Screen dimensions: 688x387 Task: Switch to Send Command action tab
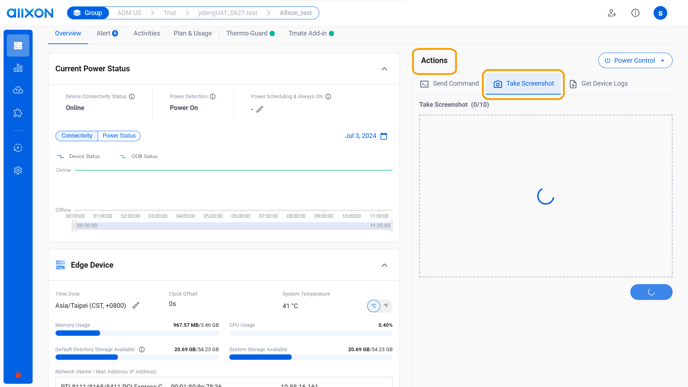pos(450,83)
